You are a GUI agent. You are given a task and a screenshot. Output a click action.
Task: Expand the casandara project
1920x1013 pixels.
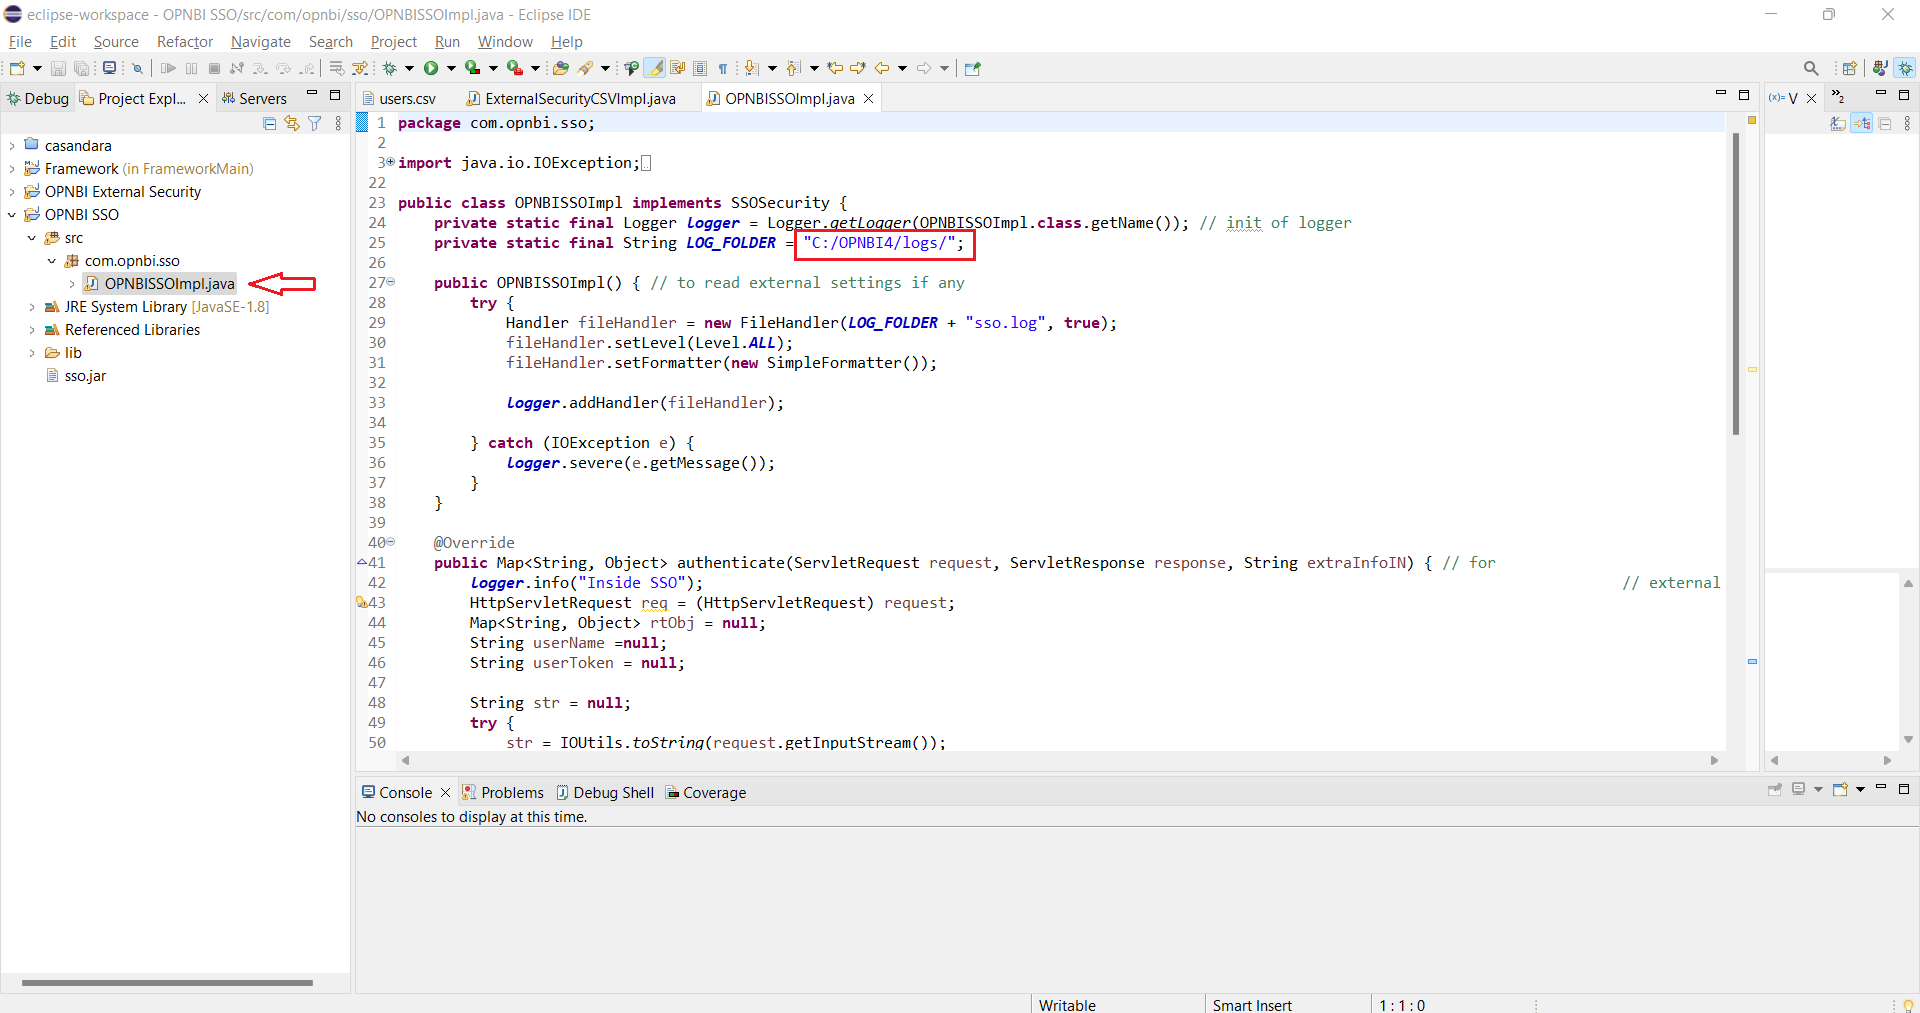point(12,146)
